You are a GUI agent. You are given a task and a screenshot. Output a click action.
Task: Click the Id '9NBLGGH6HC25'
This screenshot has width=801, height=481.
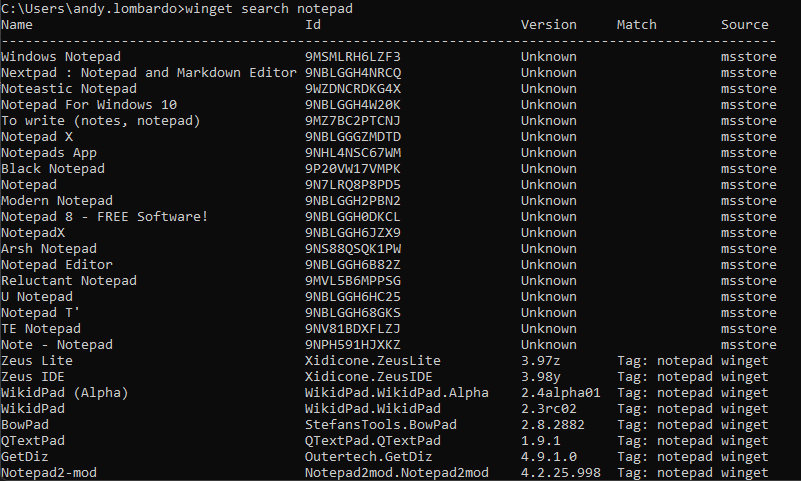click(x=352, y=297)
